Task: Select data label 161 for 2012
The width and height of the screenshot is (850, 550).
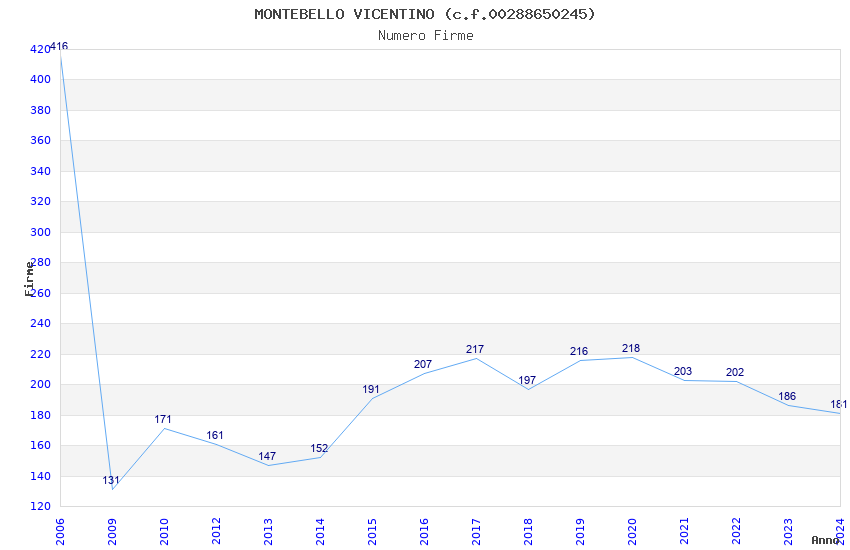Action: pyautogui.click(x=215, y=435)
